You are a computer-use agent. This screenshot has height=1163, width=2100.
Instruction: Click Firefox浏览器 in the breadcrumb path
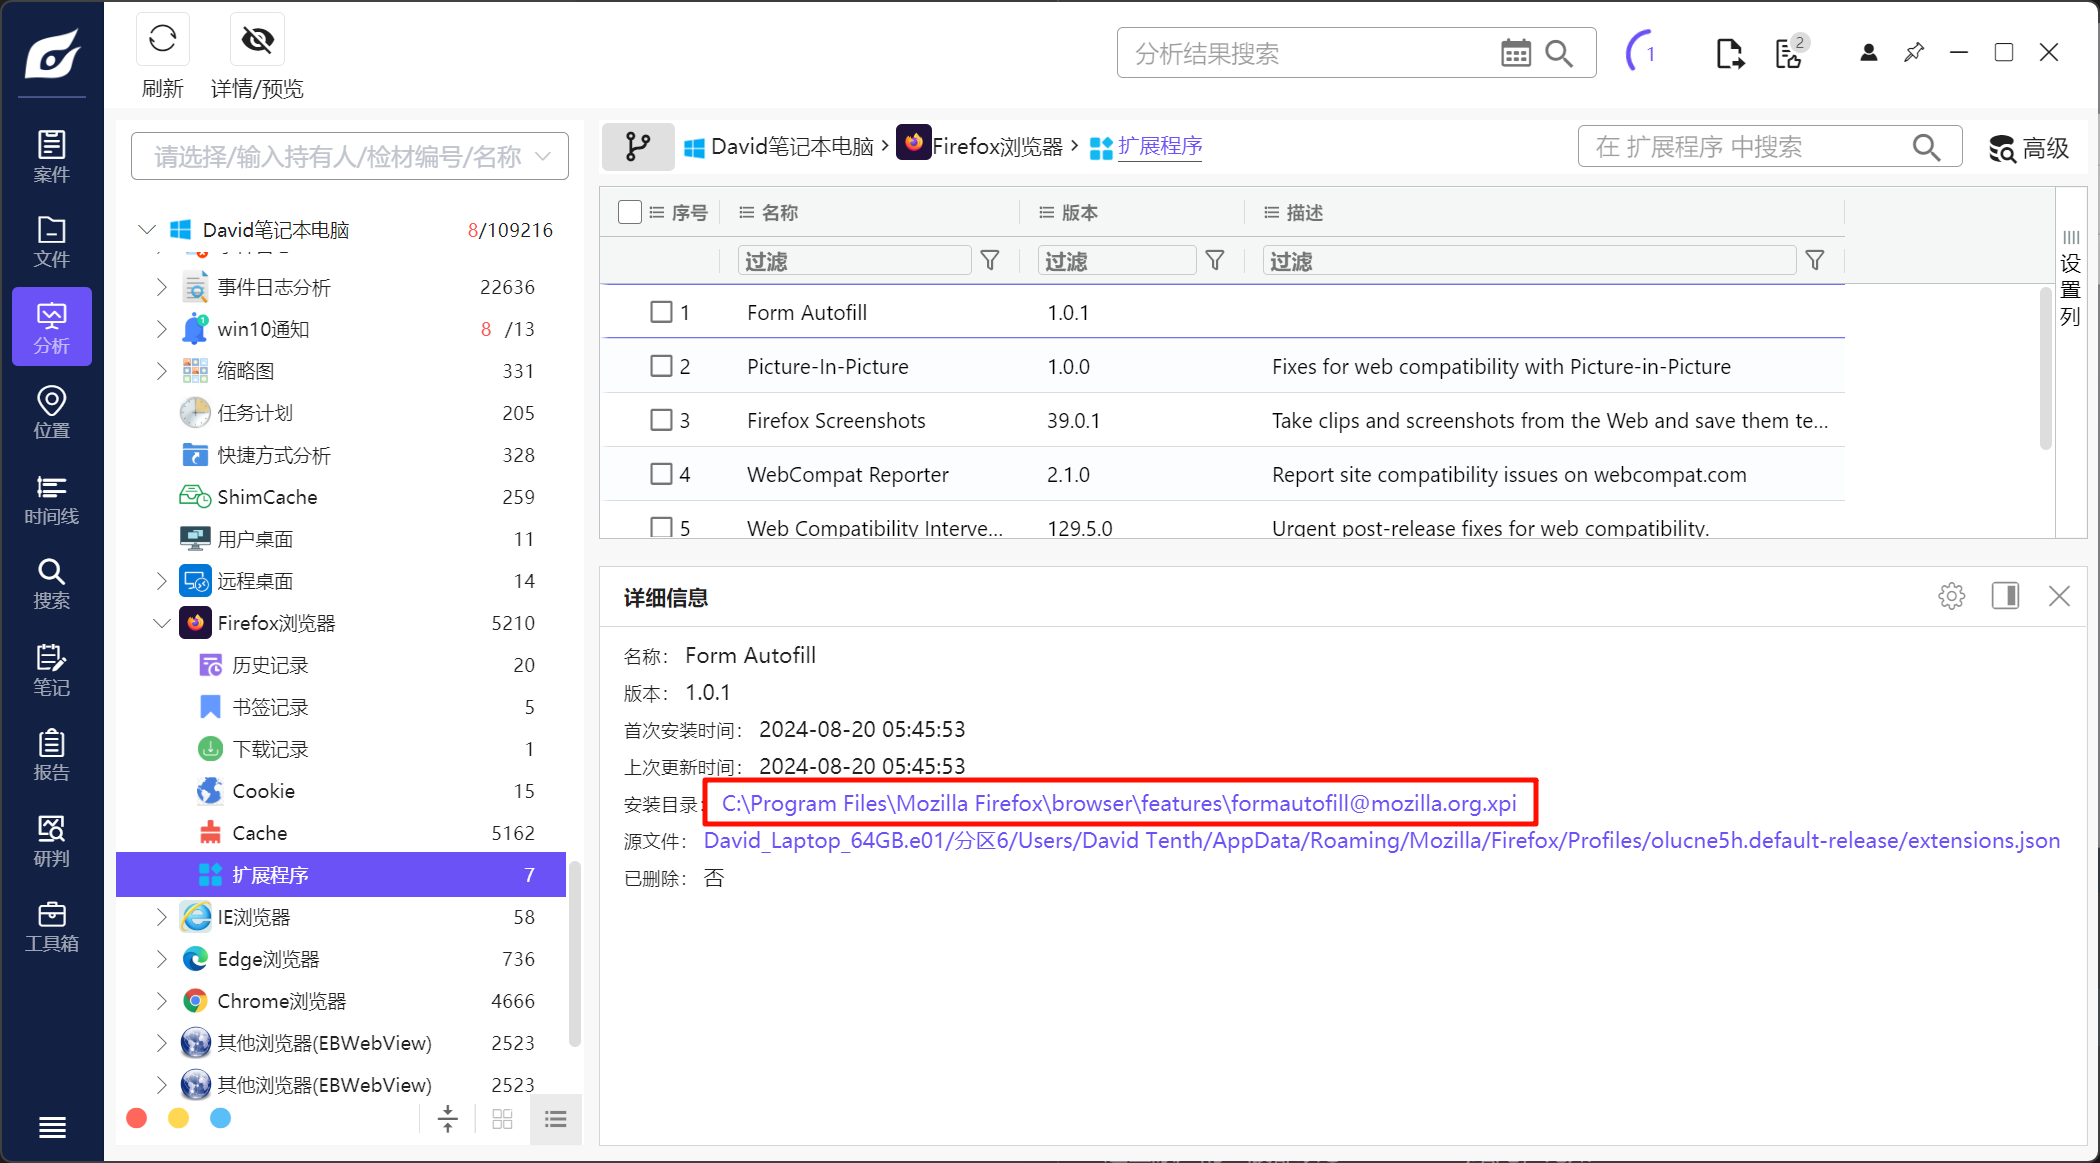[996, 147]
